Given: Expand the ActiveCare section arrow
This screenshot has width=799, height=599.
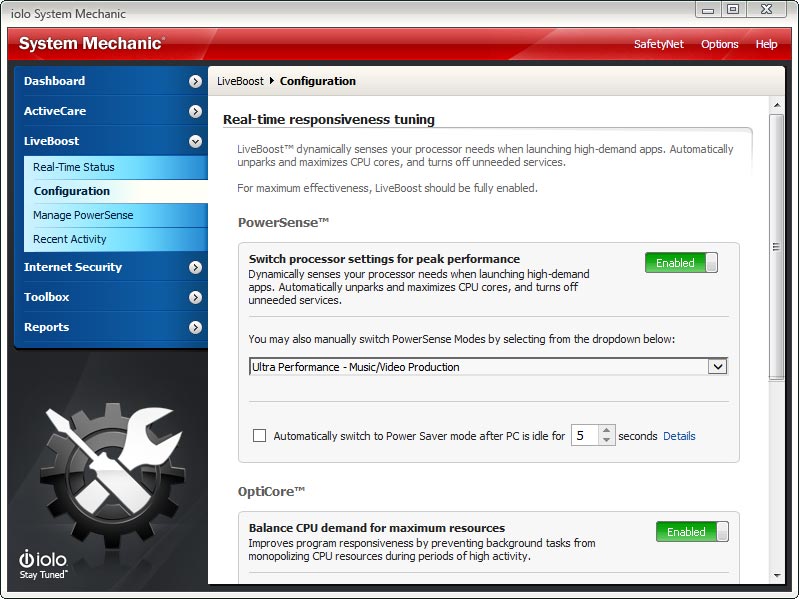Looking at the screenshot, I should (x=195, y=111).
